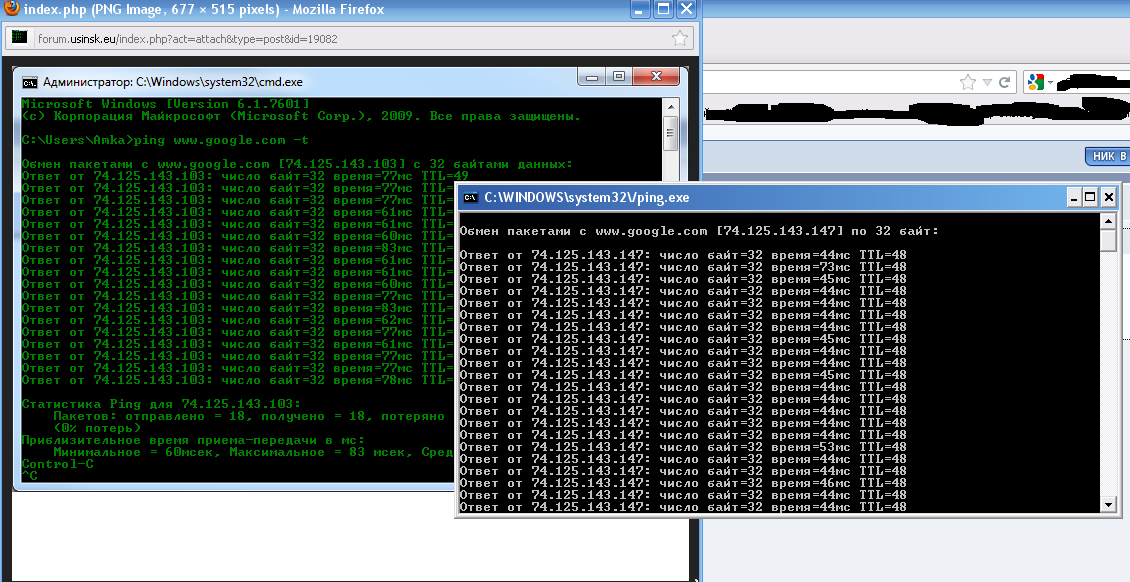Open the address bar history dropdown arrow
The height and width of the screenshot is (582, 1130).
pyautogui.click(x=987, y=82)
